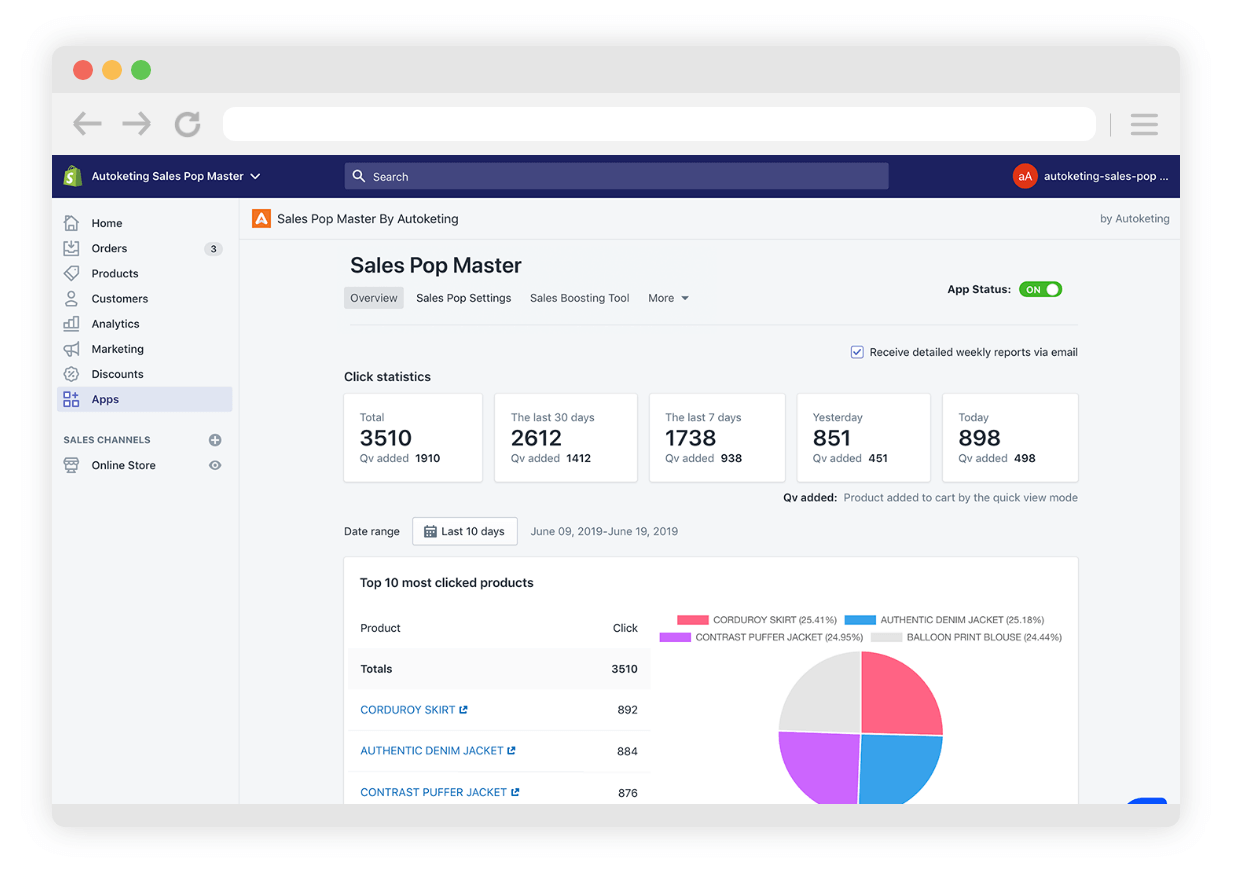Viewport: 1237px width, 869px height.
Task: Click the last 30 days 2612 card
Action: pos(566,437)
